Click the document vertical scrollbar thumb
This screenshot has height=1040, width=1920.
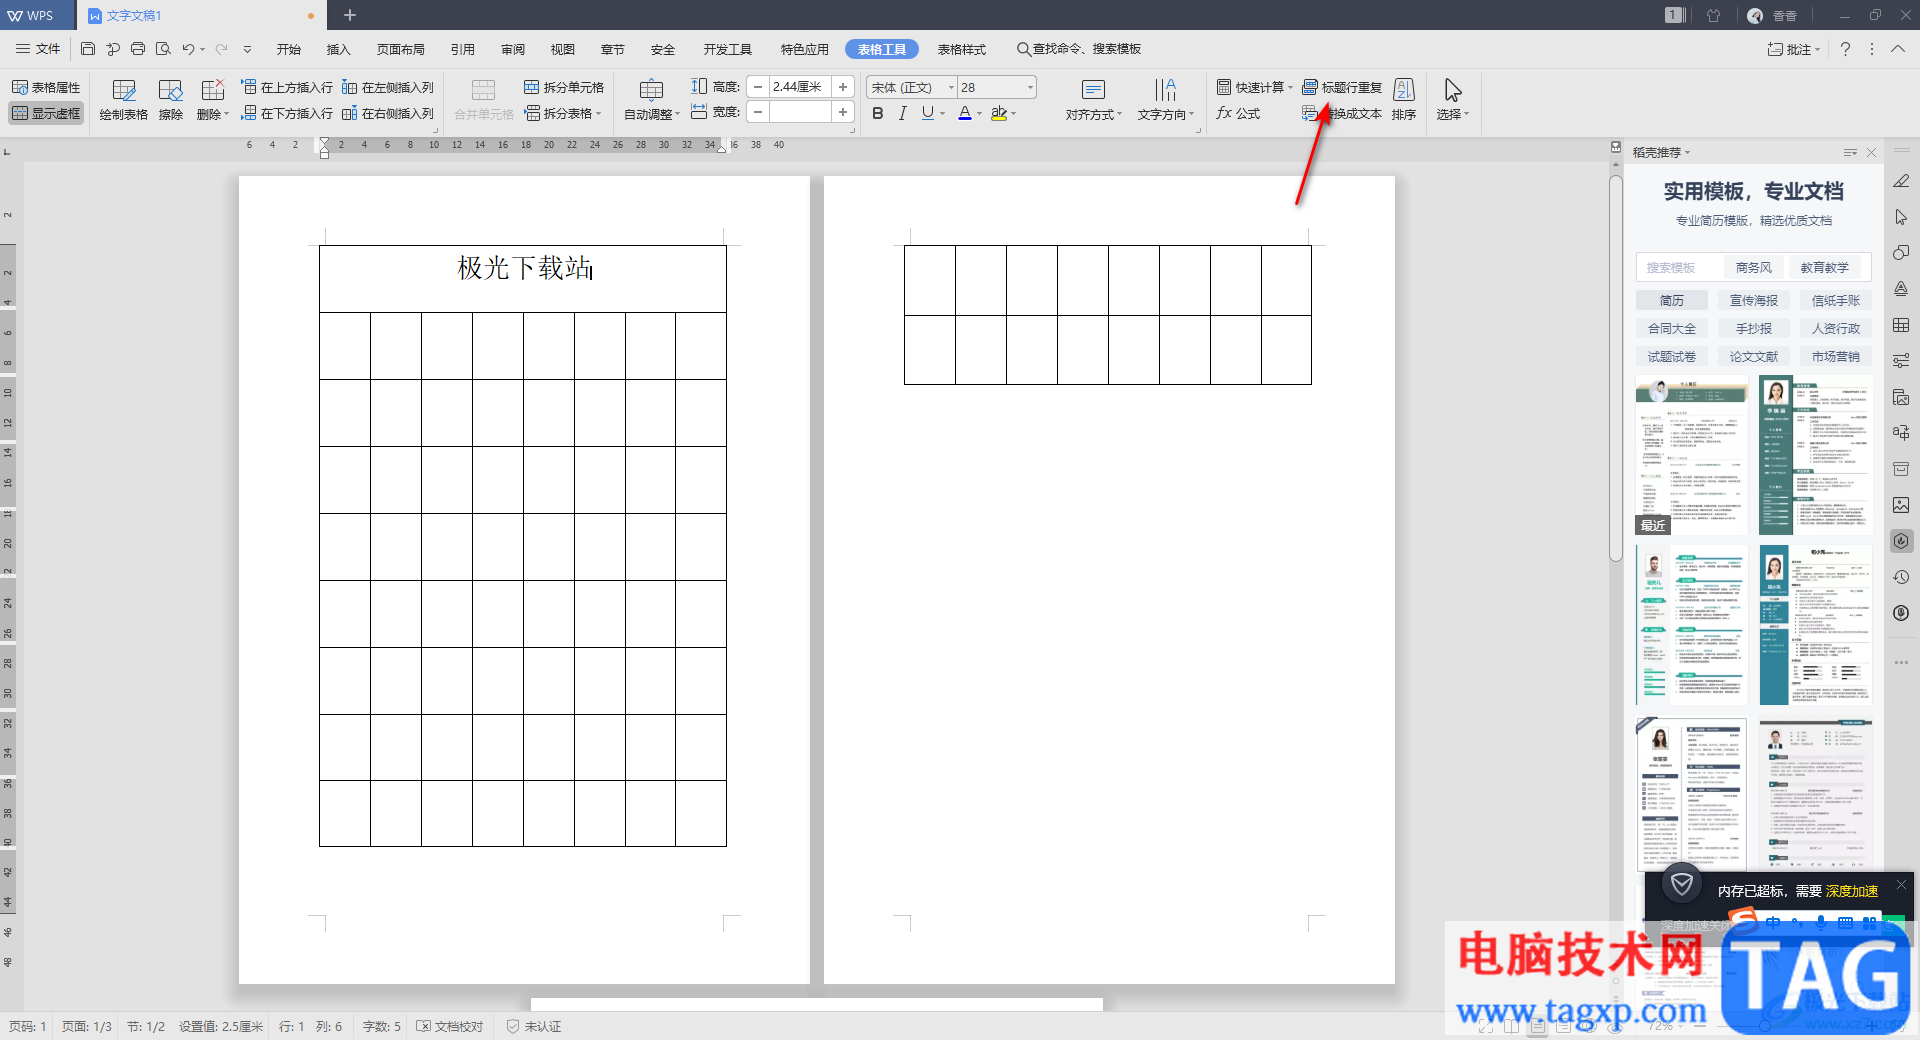tap(1615, 368)
